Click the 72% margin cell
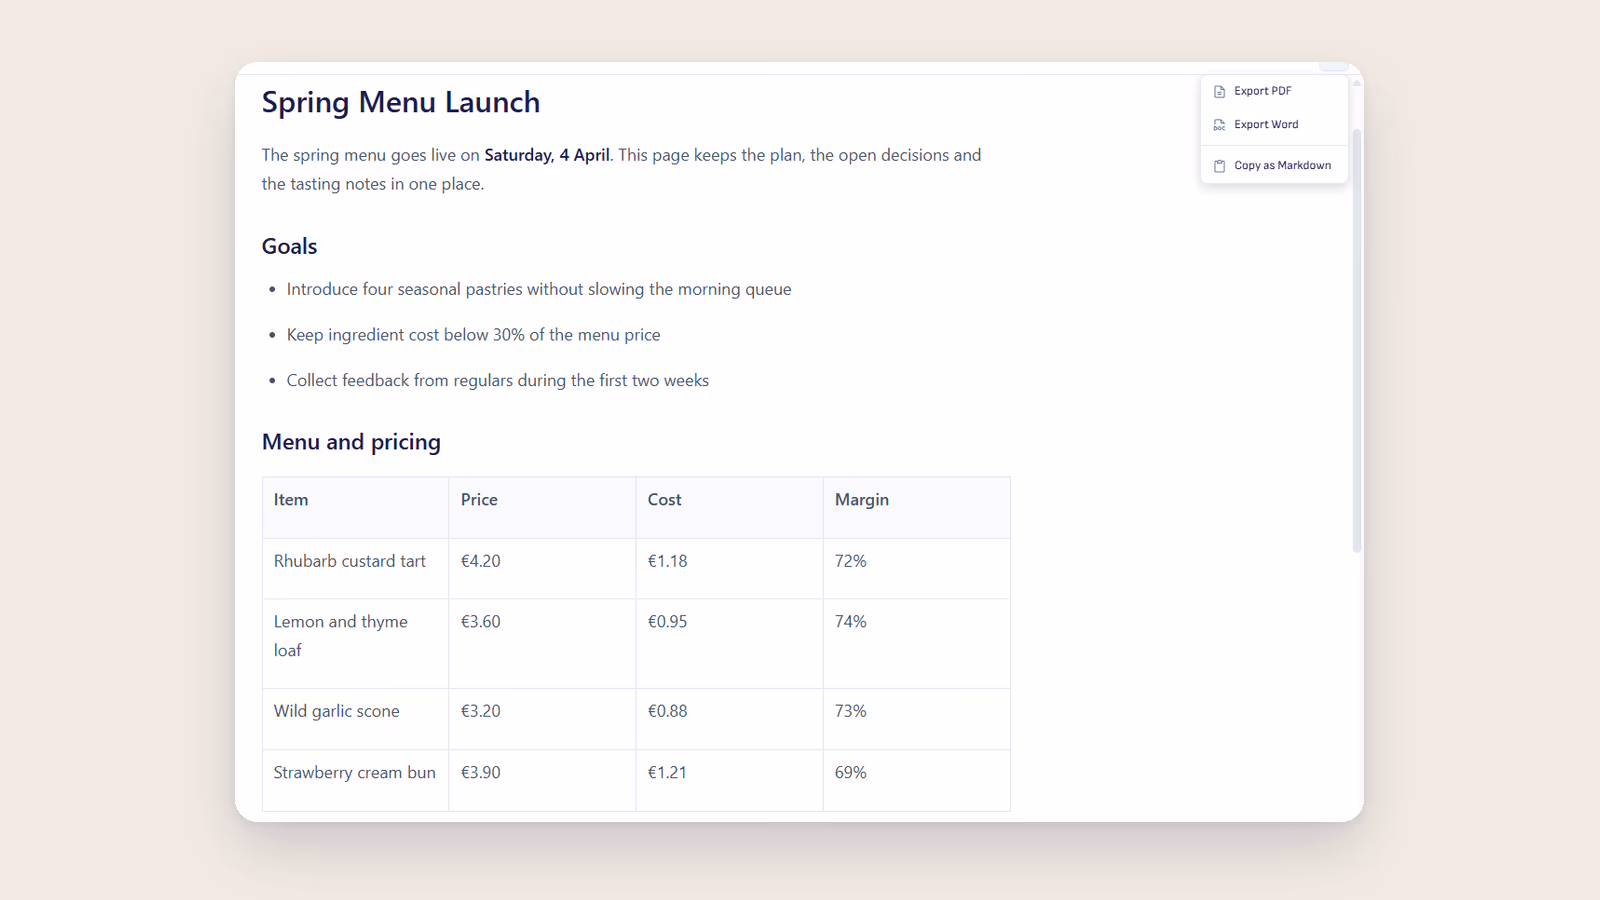The height and width of the screenshot is (900, 1600). (x=916, y=569)
